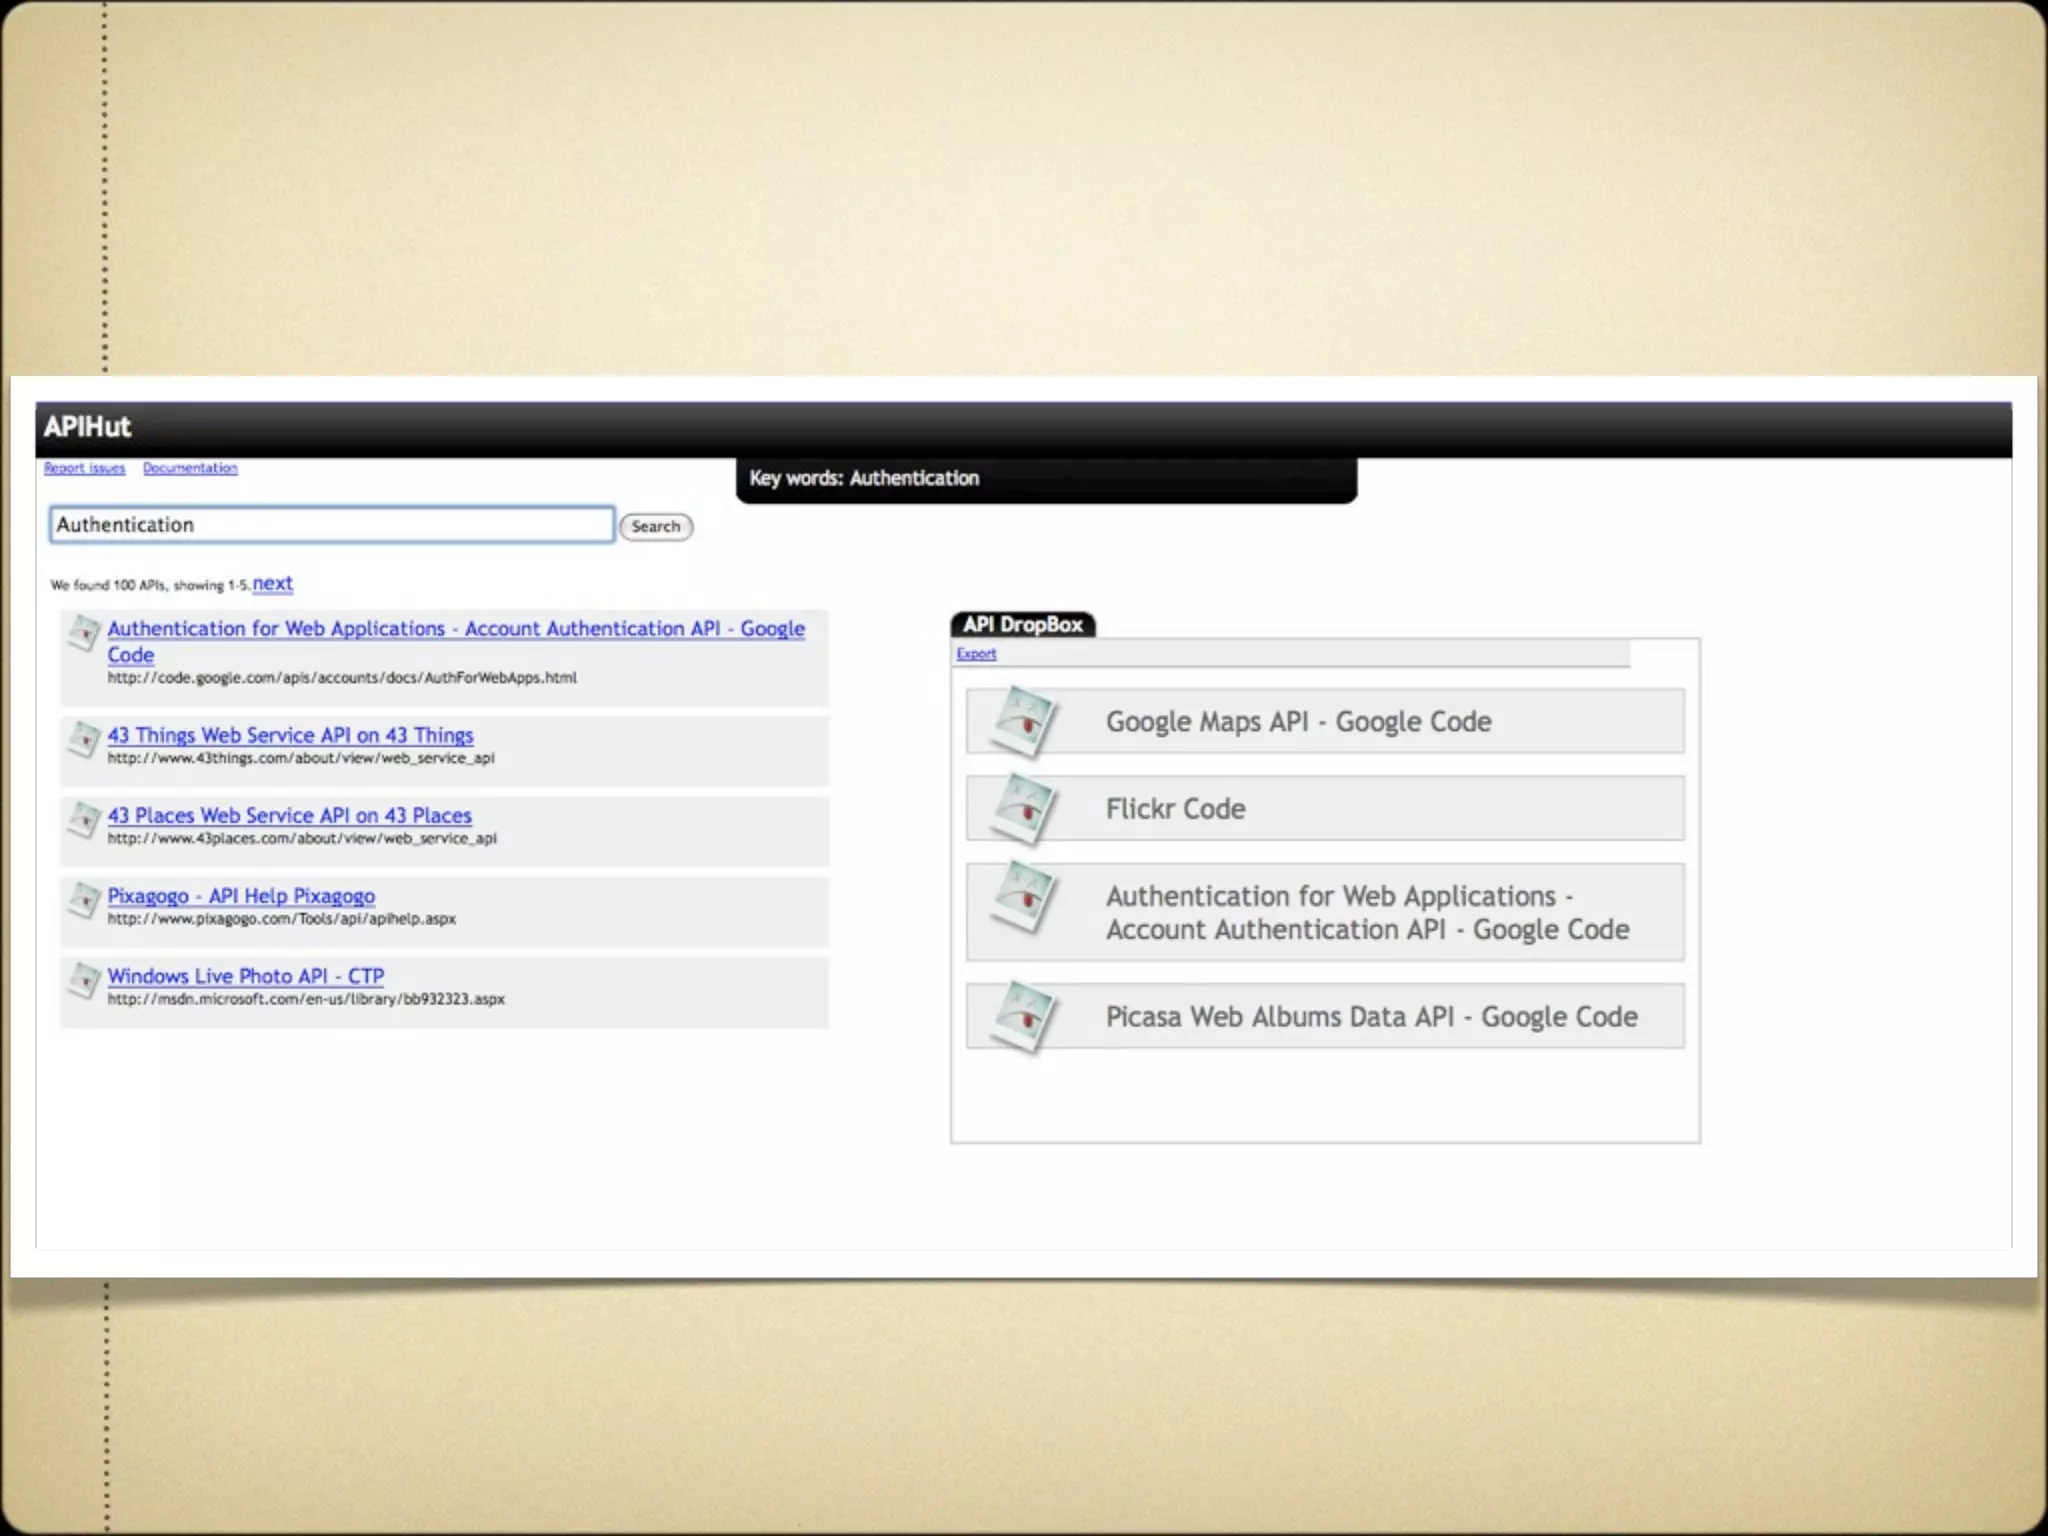The width and height of the screenshot is (2048, 1536).
Task: Click the code.google.com AuthForWebApps URL text
Action: click(x=342, y=678)
